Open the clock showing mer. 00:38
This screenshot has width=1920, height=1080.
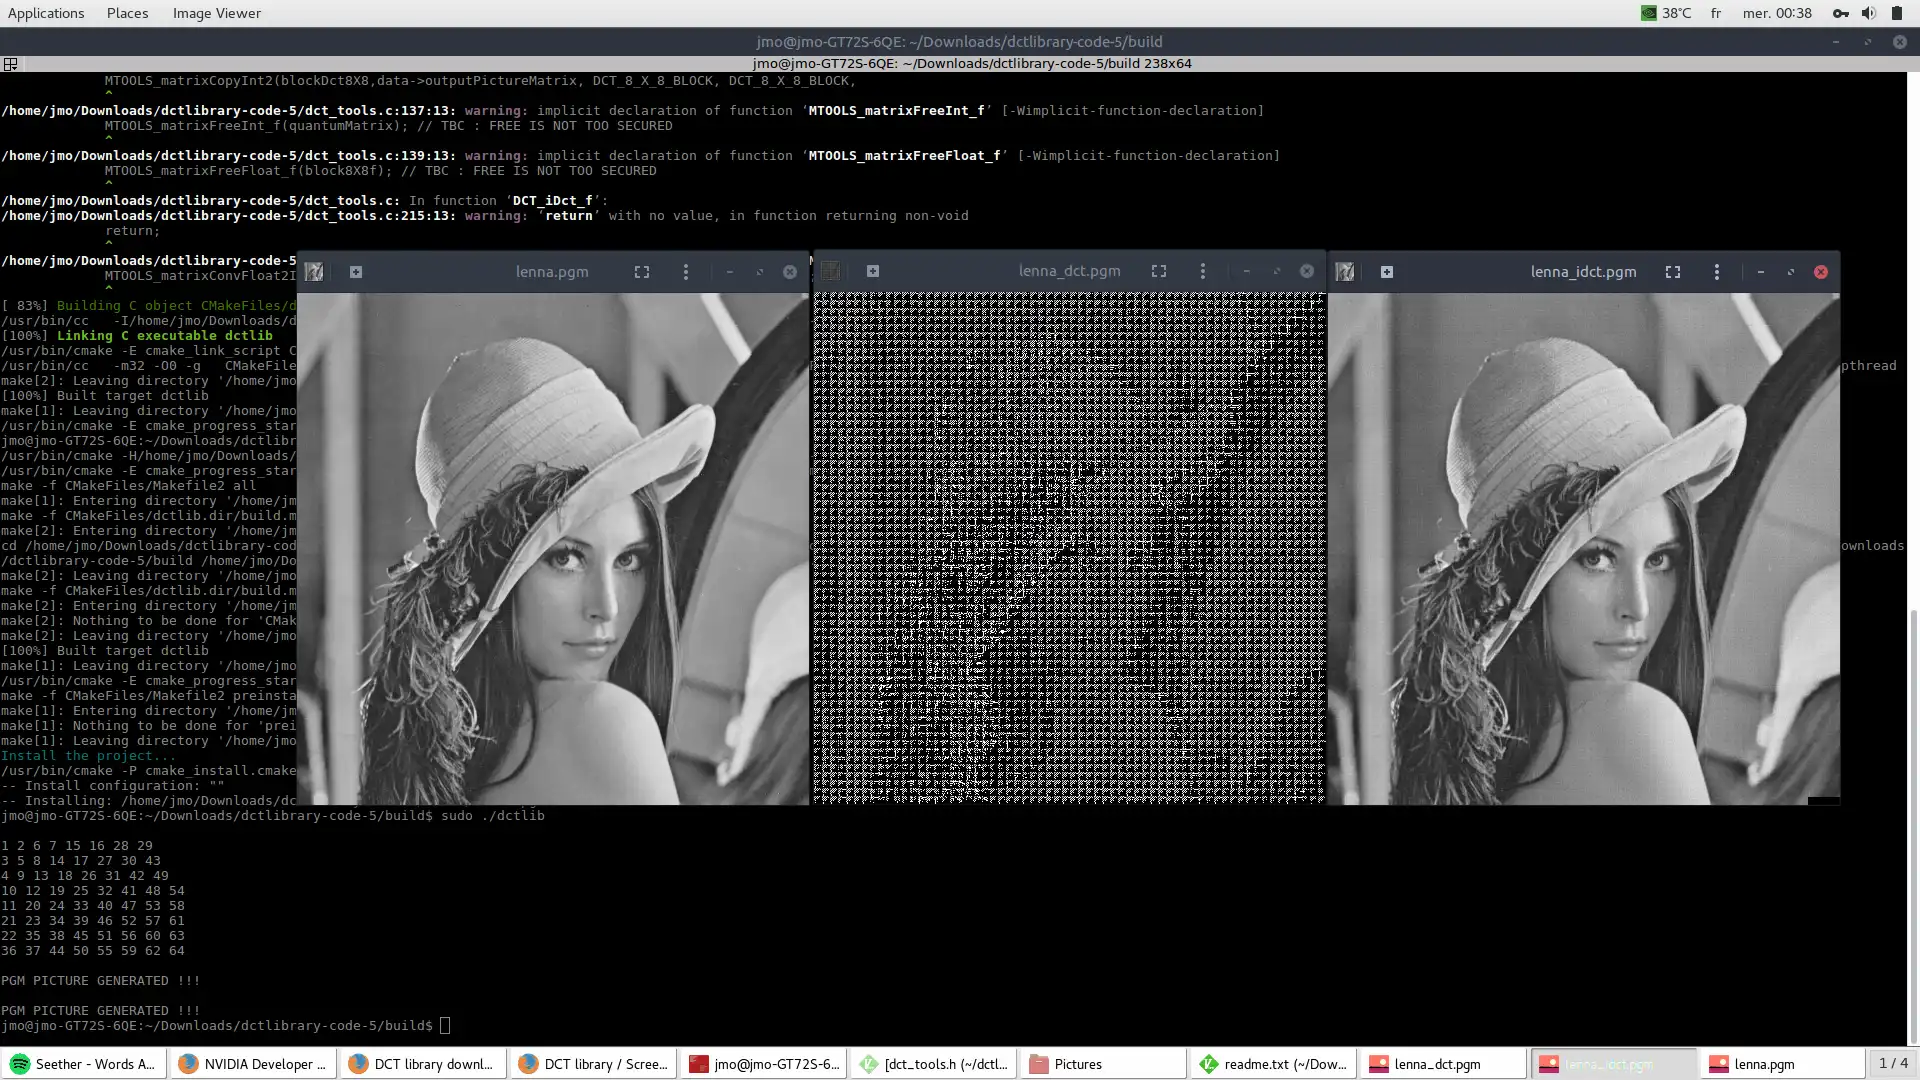(1777, 13)
